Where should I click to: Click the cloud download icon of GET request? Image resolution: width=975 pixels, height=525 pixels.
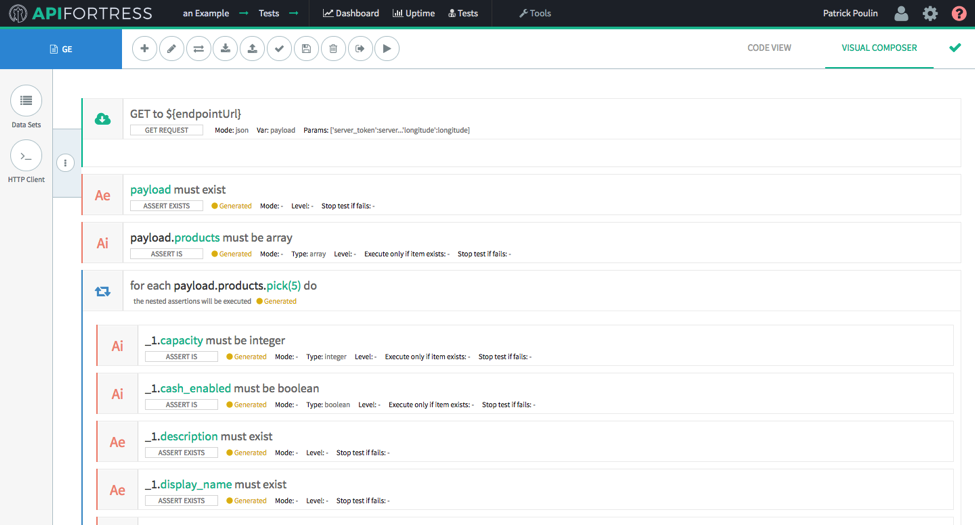103,119
